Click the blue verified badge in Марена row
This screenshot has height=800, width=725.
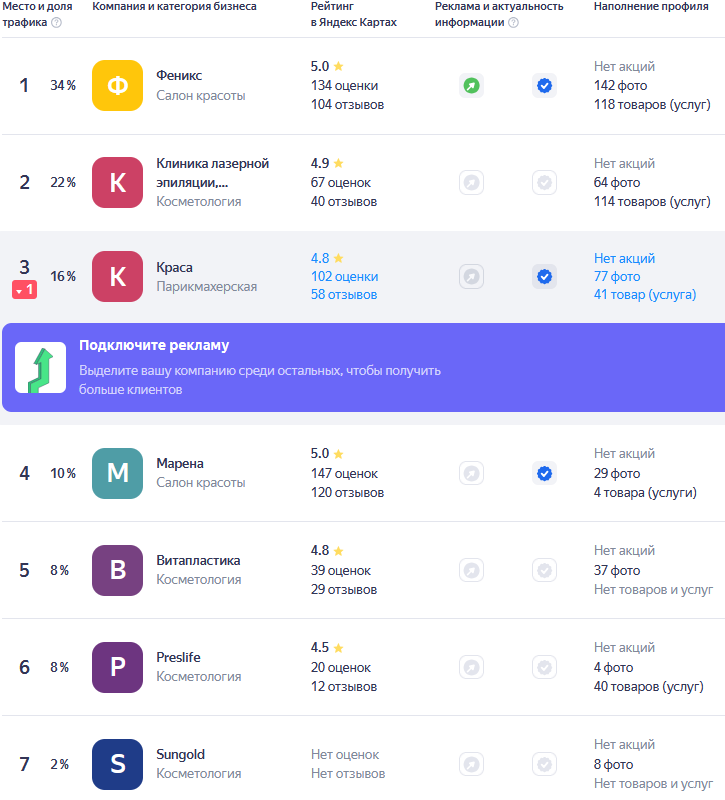click(x=544, y=473)
